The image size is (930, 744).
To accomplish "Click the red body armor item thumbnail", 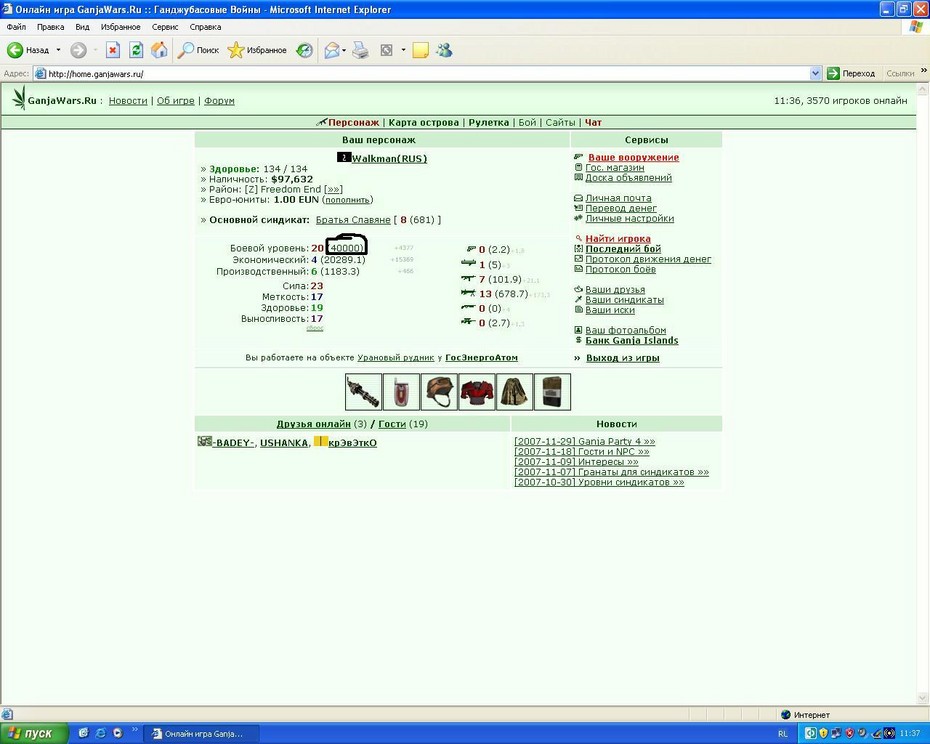I will click(477, 392).
